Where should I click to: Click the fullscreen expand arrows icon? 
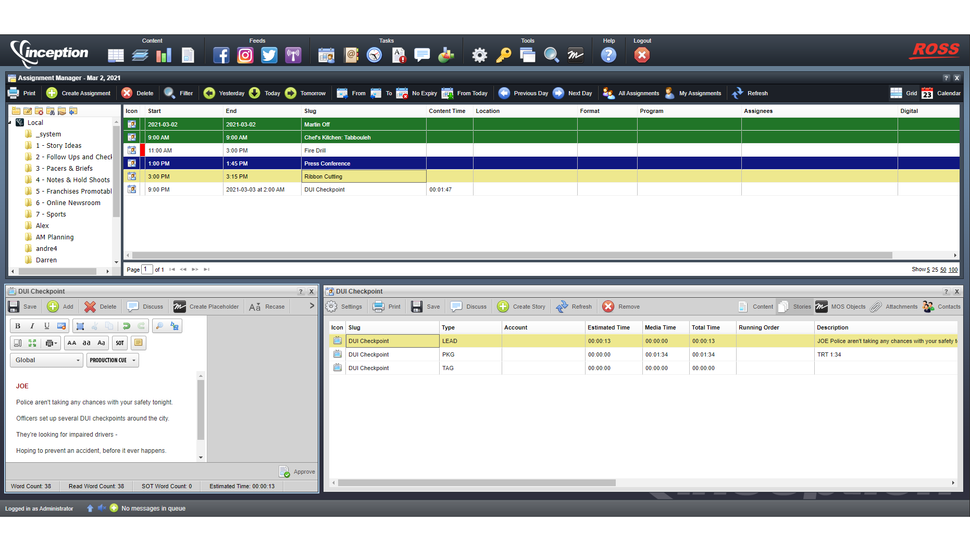32,343
